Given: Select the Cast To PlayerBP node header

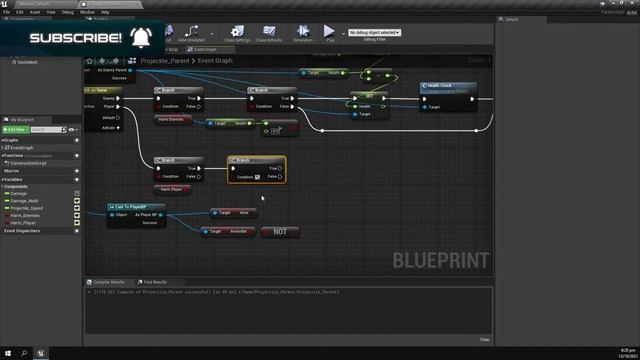Looking at the screenshot, I should (x=136, y=207).
